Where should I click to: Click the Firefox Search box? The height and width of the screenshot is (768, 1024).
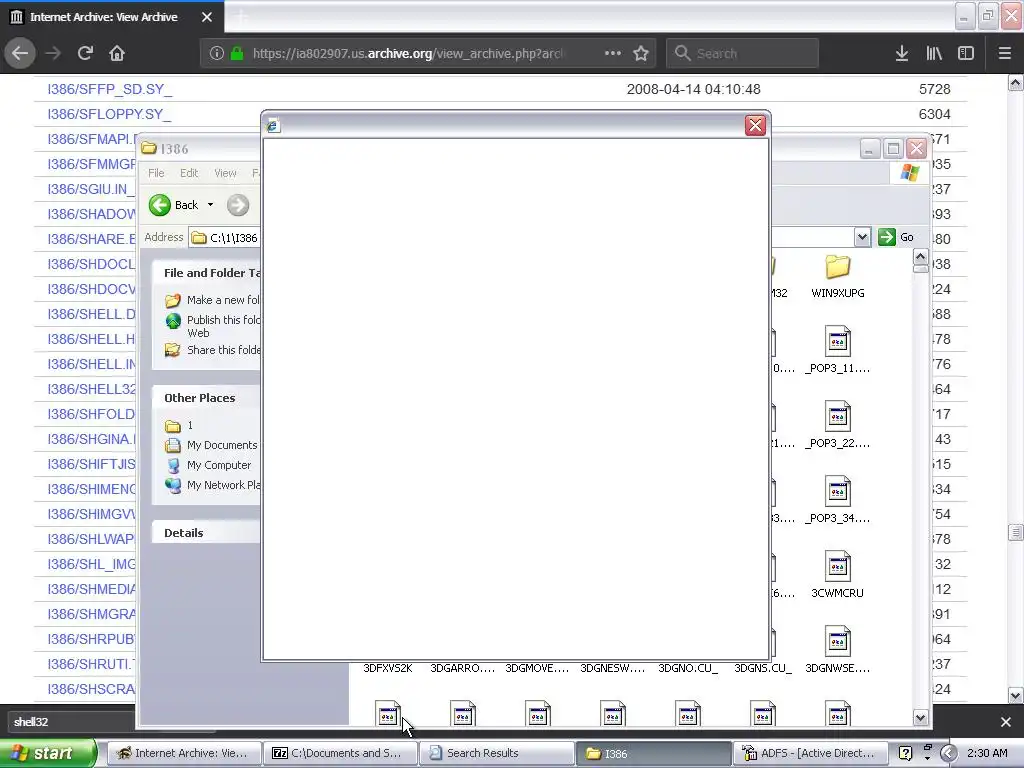pyautogui.click(x=742, y=53)
